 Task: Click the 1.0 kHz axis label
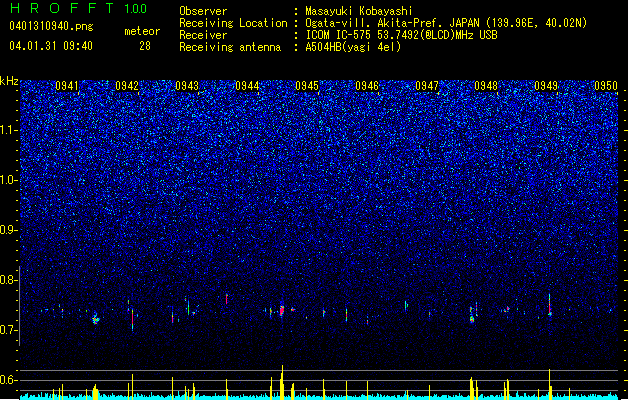coord(9,180)
